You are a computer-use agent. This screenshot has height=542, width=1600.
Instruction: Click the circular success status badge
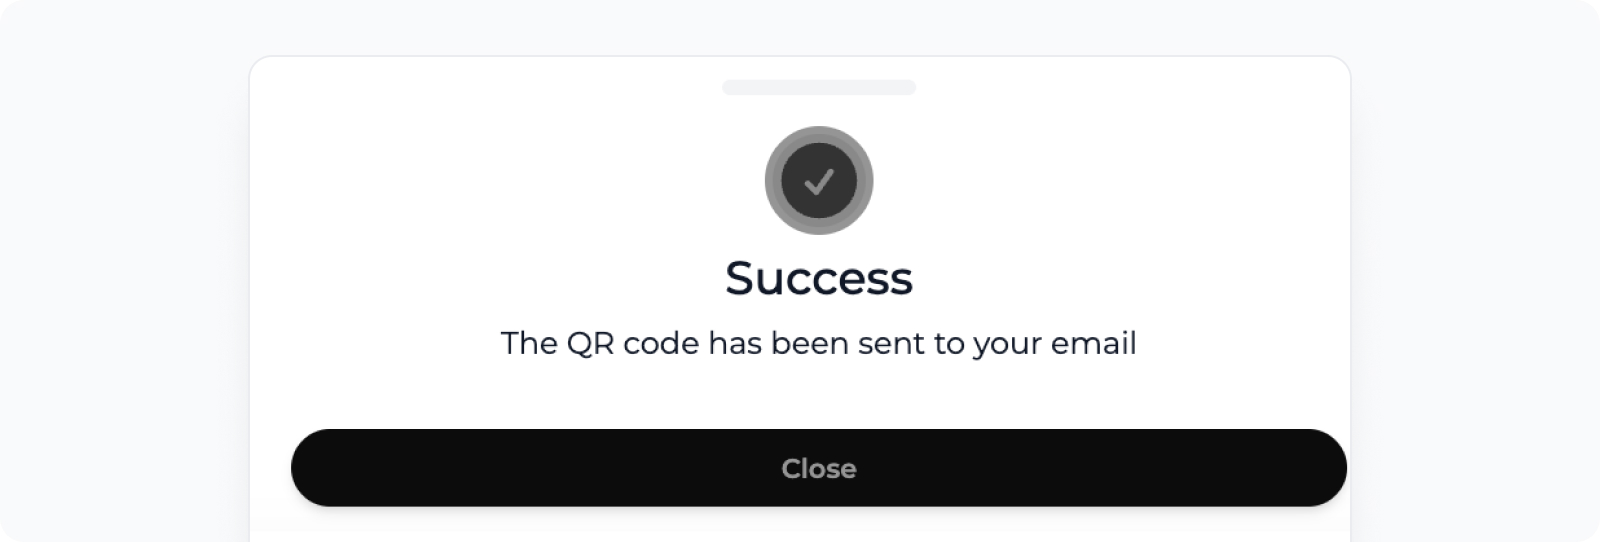pos(819,181)
